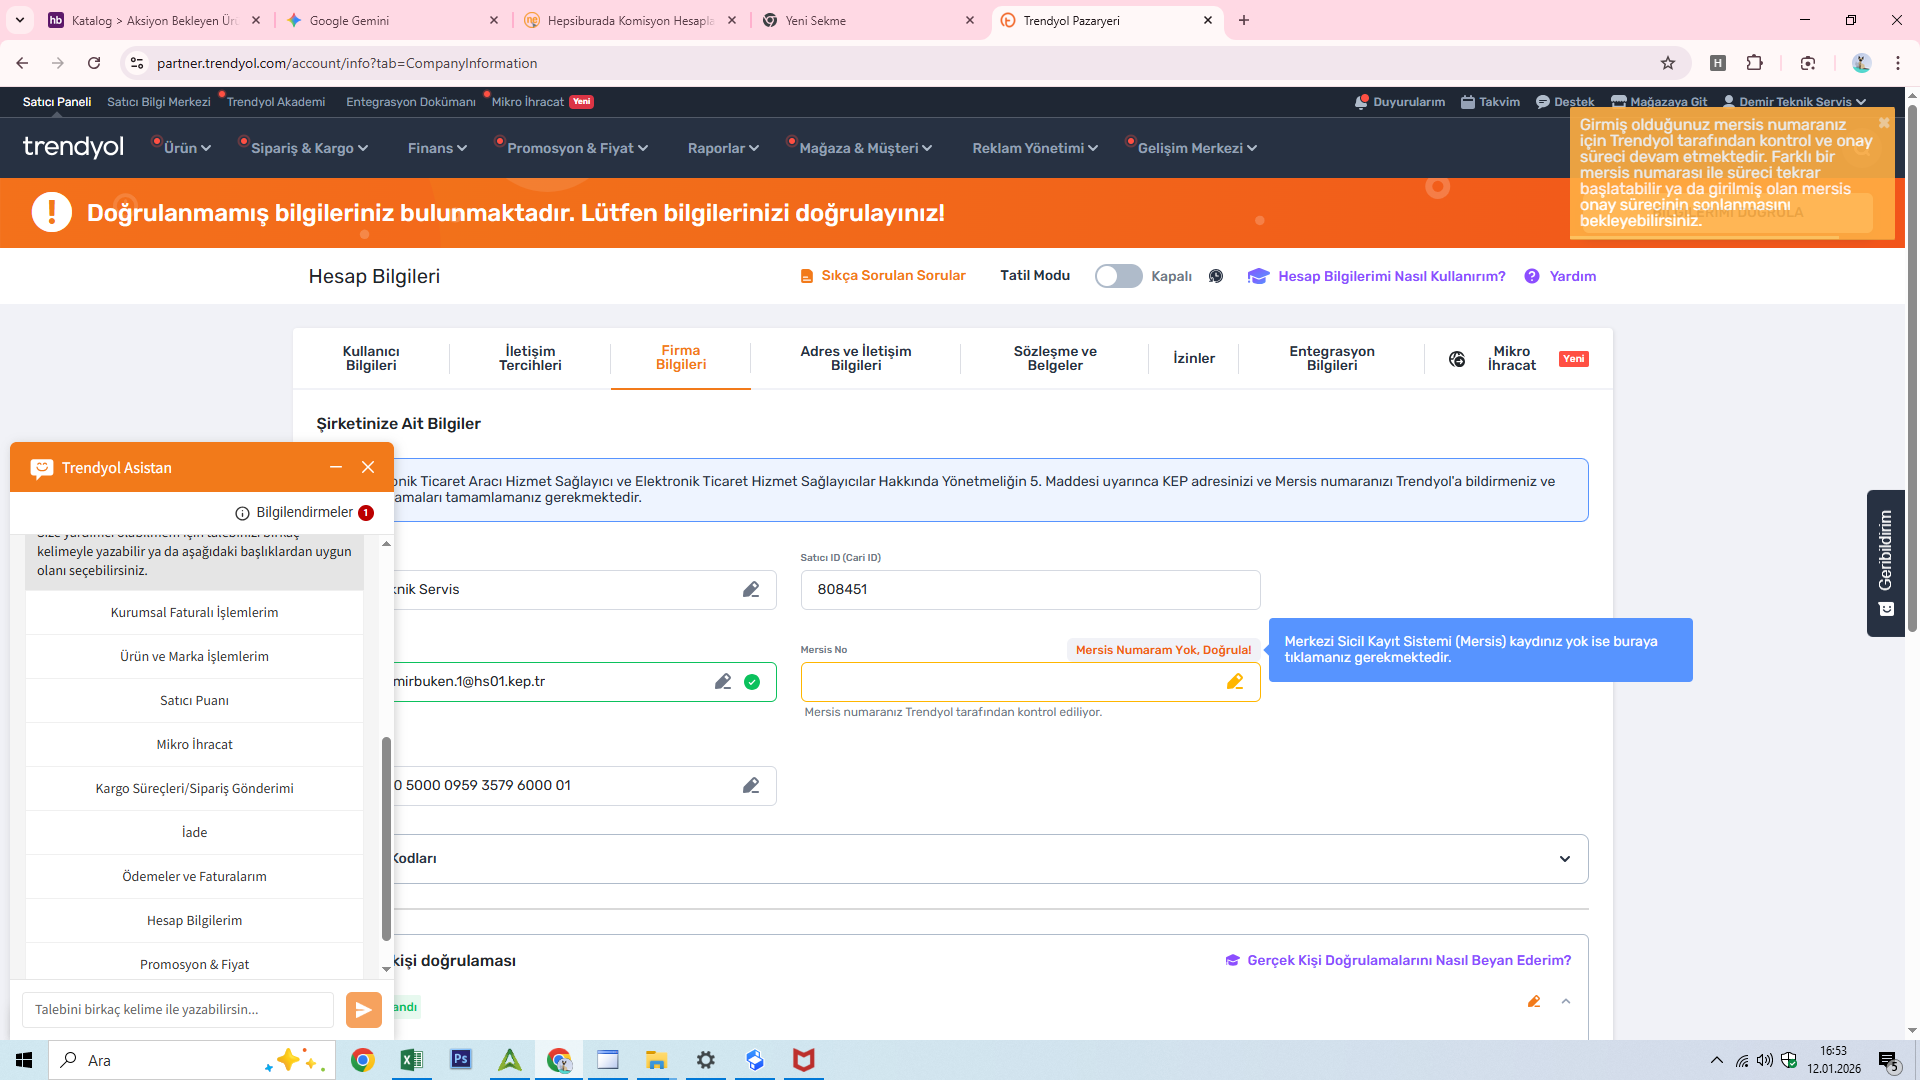1920x1080 pixels.
Task: Open Duyurularım announcements
Action: tap(1400, 102)
